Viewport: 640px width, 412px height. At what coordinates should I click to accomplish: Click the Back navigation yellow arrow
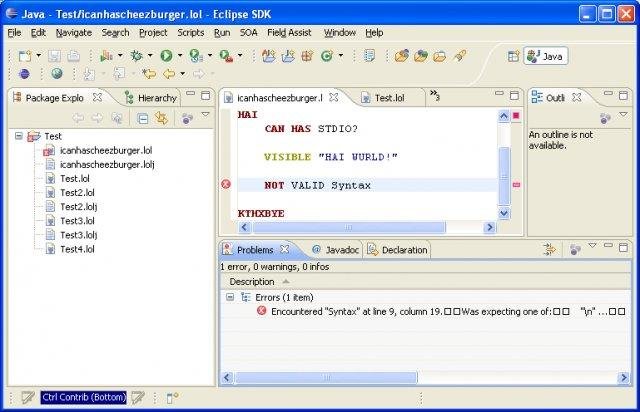[x=169, y=74]
